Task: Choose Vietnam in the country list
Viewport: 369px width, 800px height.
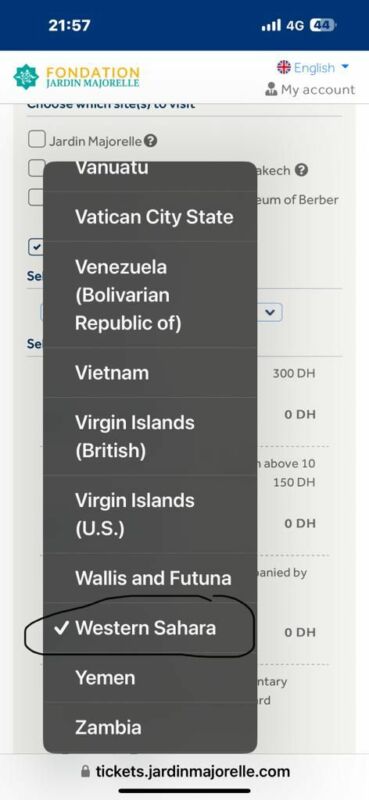Action: [x=150, y=373]
